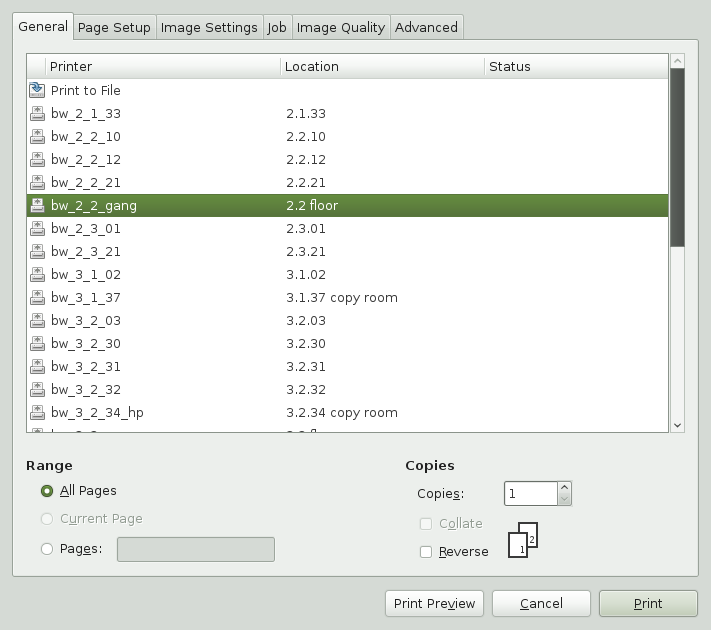711x630 pixels.
Task: Click the scrollbar up arrow
Action: click(677, 61)
